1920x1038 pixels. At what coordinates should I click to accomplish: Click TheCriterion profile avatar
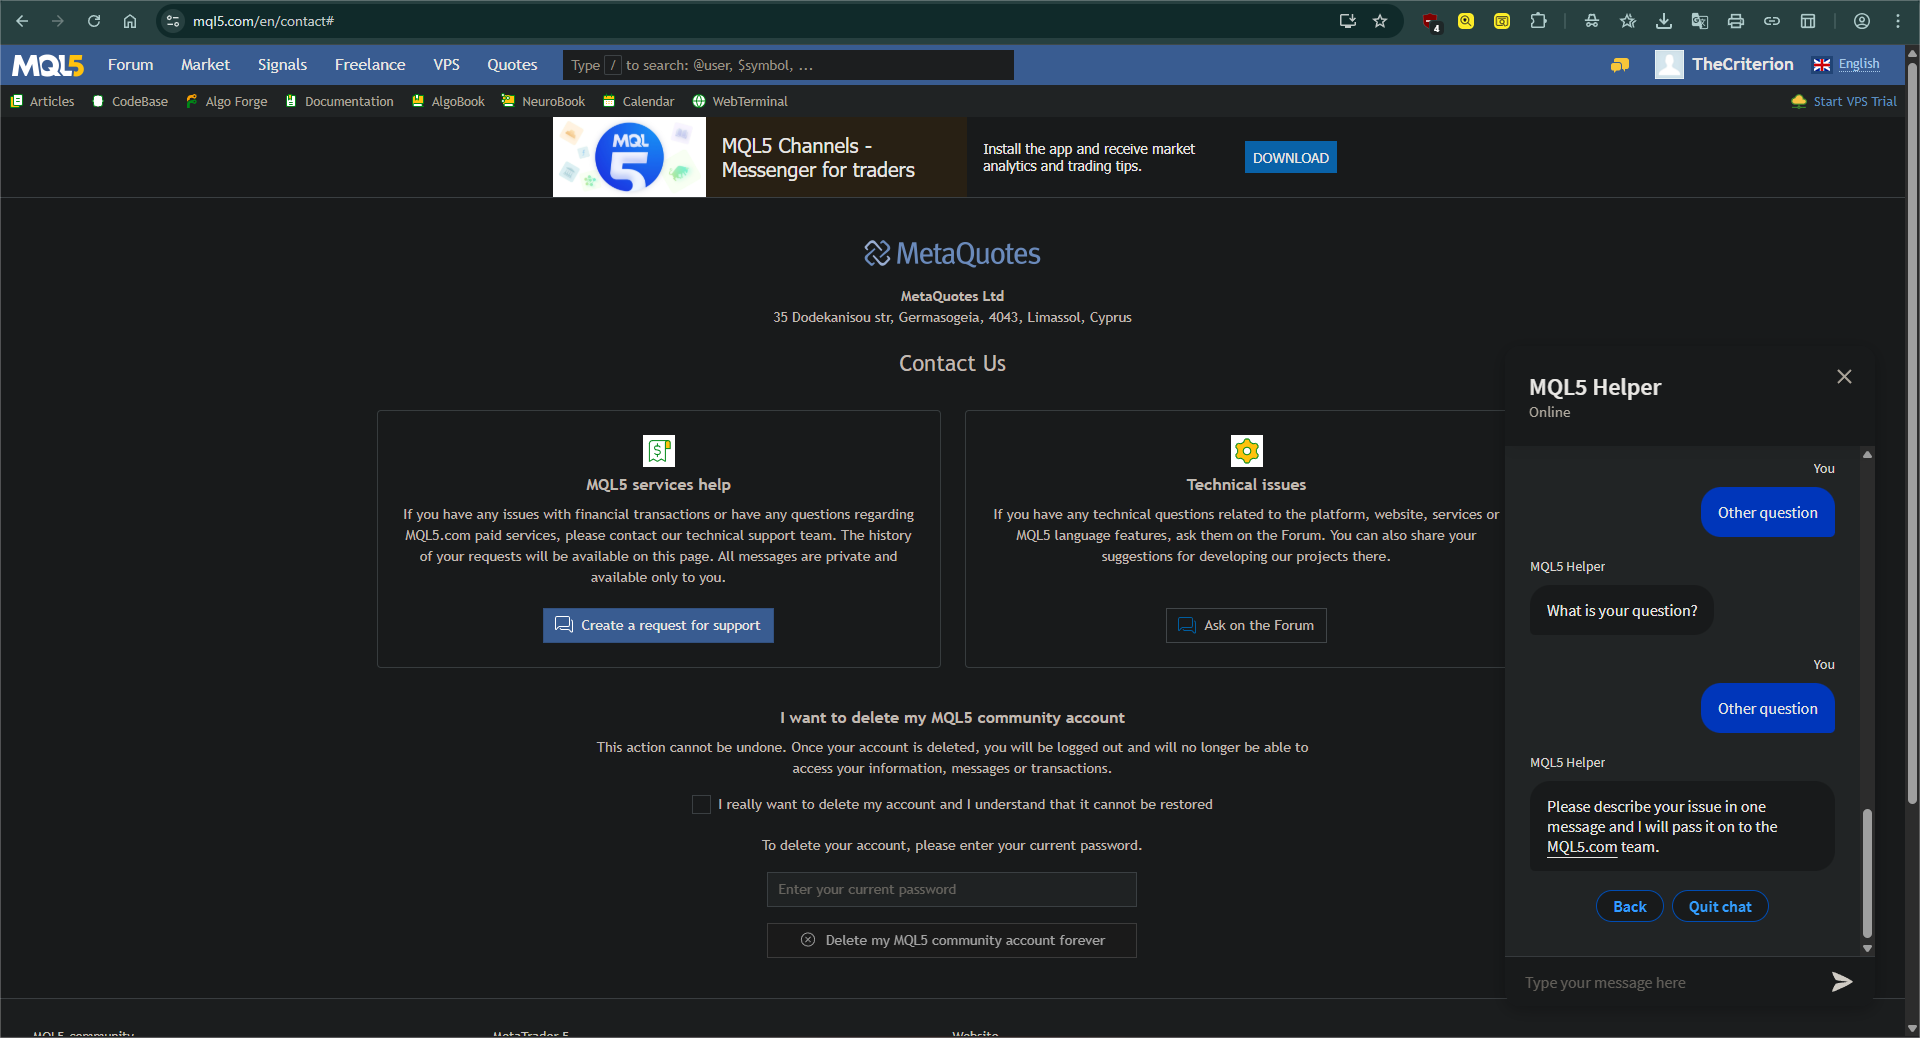[x=1669, y=64]
